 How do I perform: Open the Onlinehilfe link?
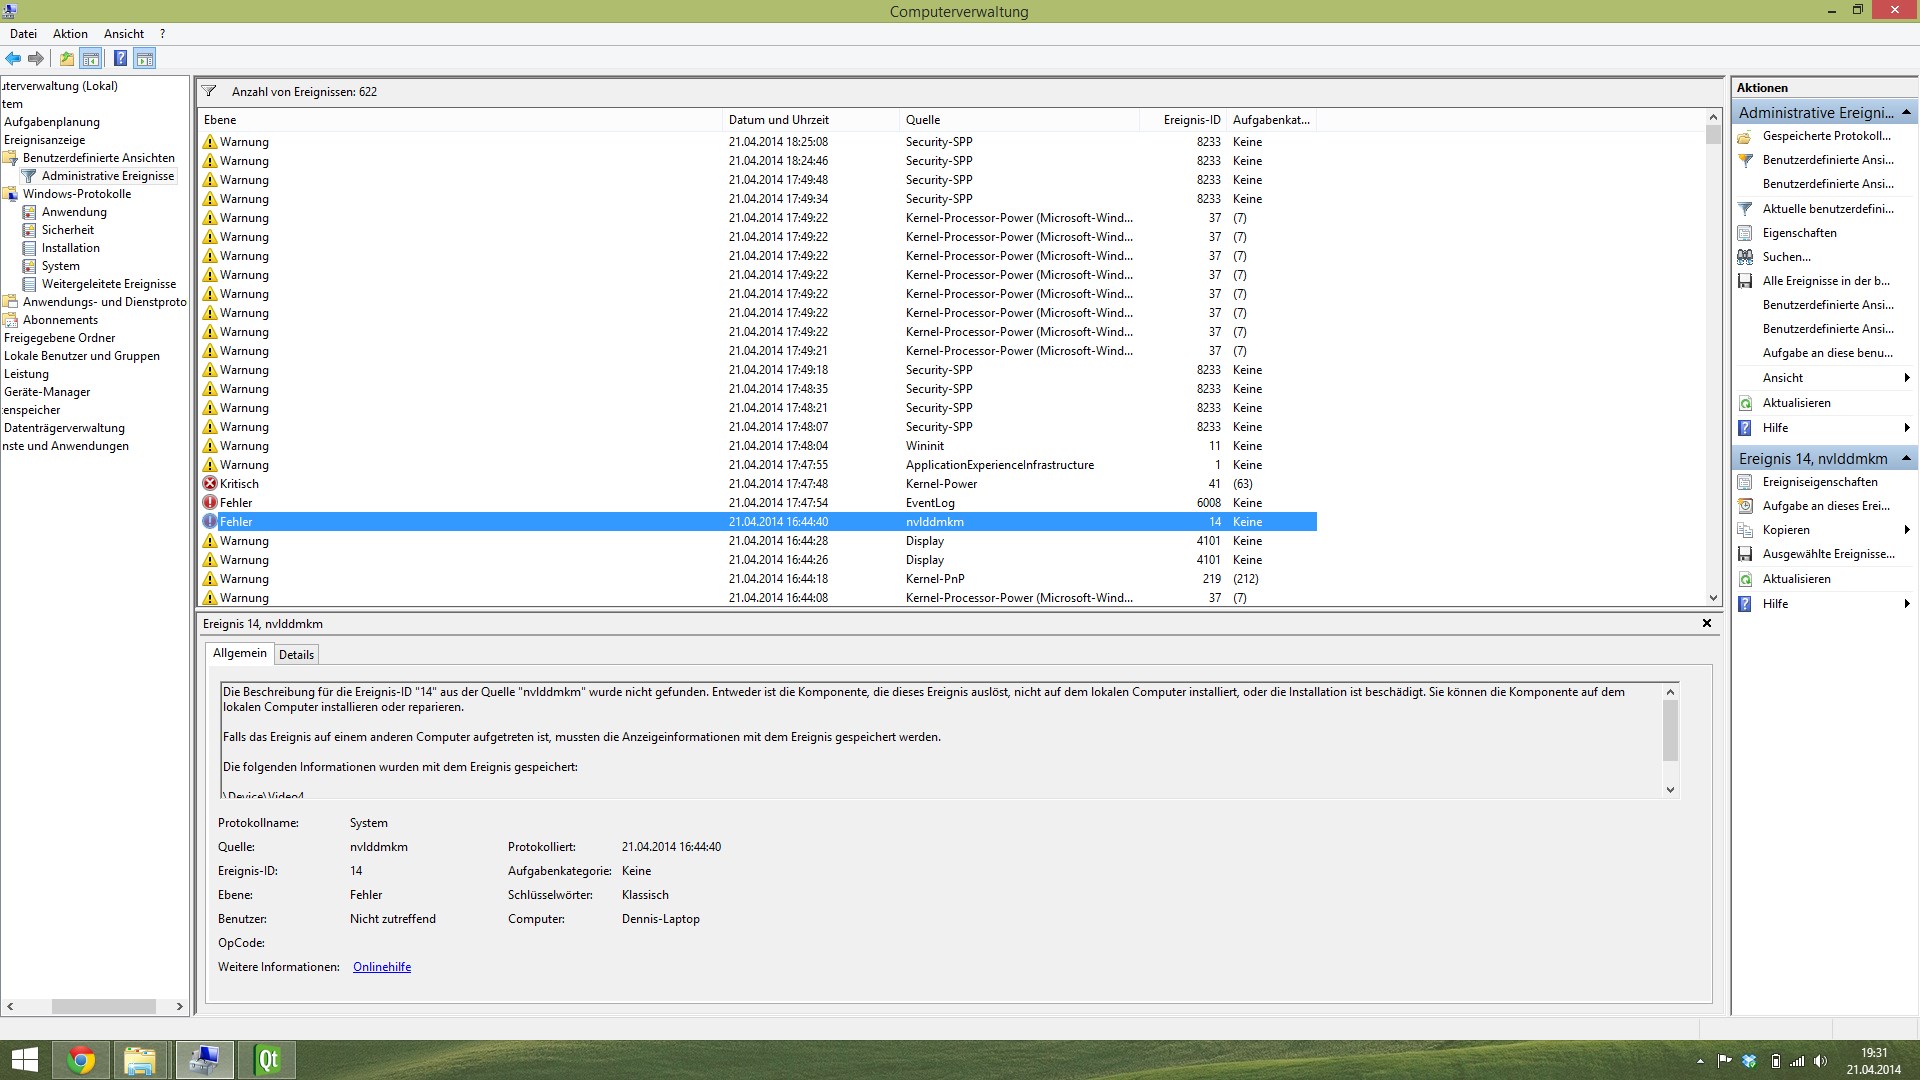click(382, 967)
